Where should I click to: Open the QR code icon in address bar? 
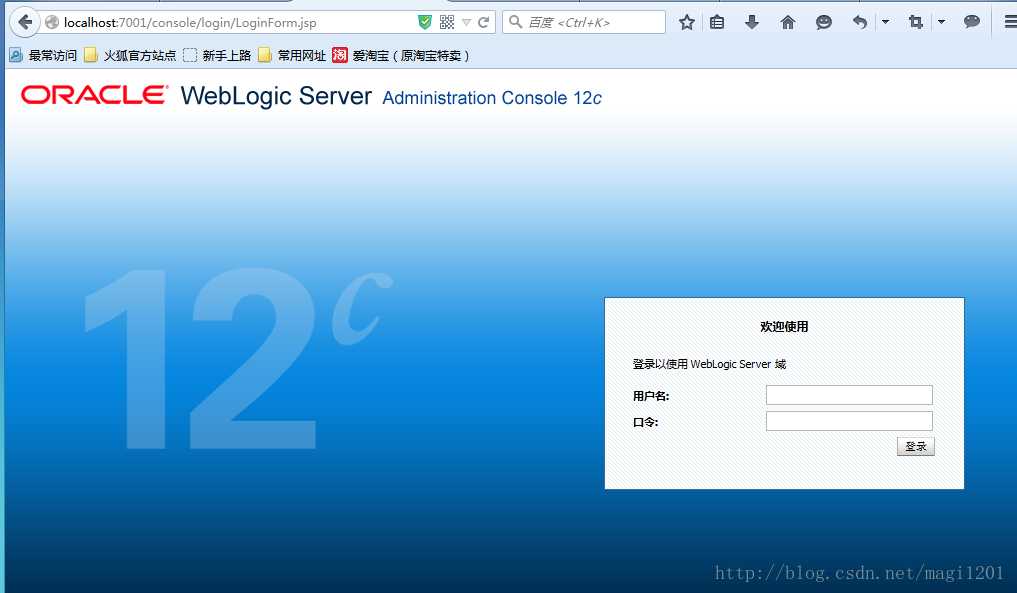coord(447,22)
